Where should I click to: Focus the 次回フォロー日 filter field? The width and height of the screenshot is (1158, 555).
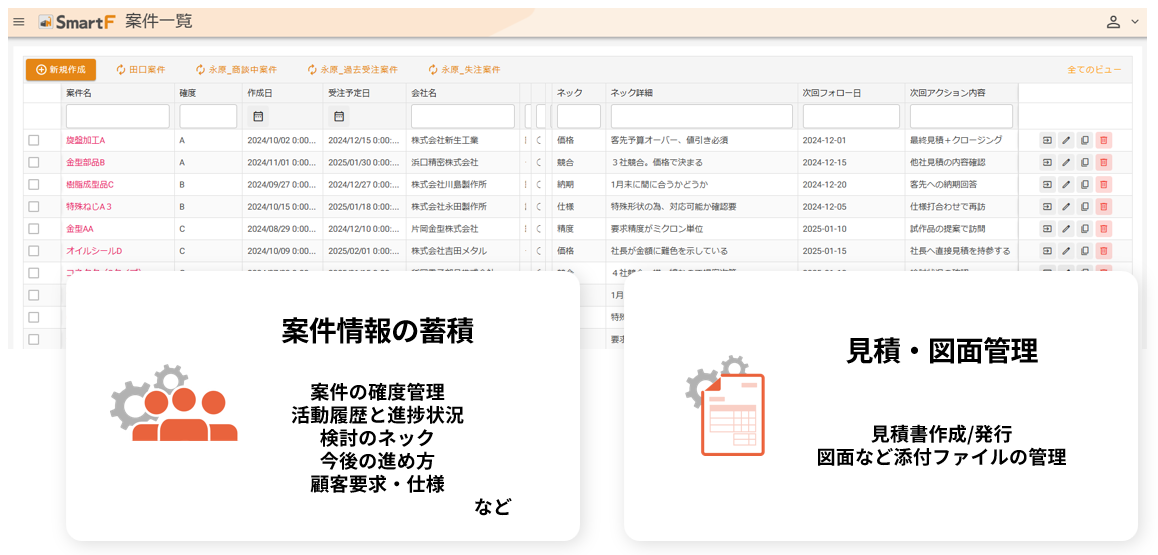pos(852,116)
